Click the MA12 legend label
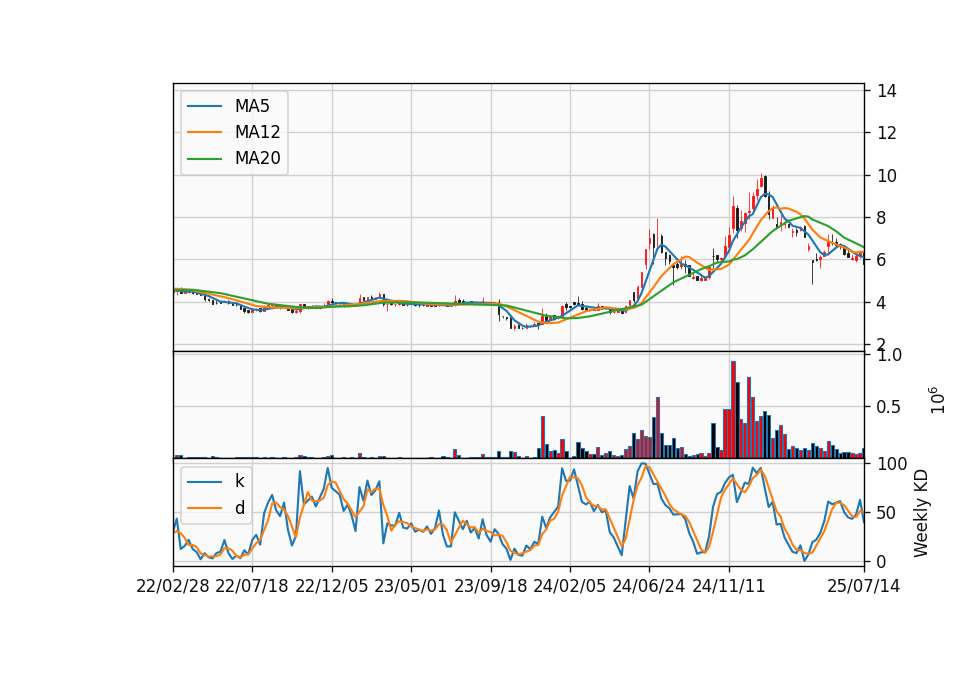960x690 pixels. (257, 132)
